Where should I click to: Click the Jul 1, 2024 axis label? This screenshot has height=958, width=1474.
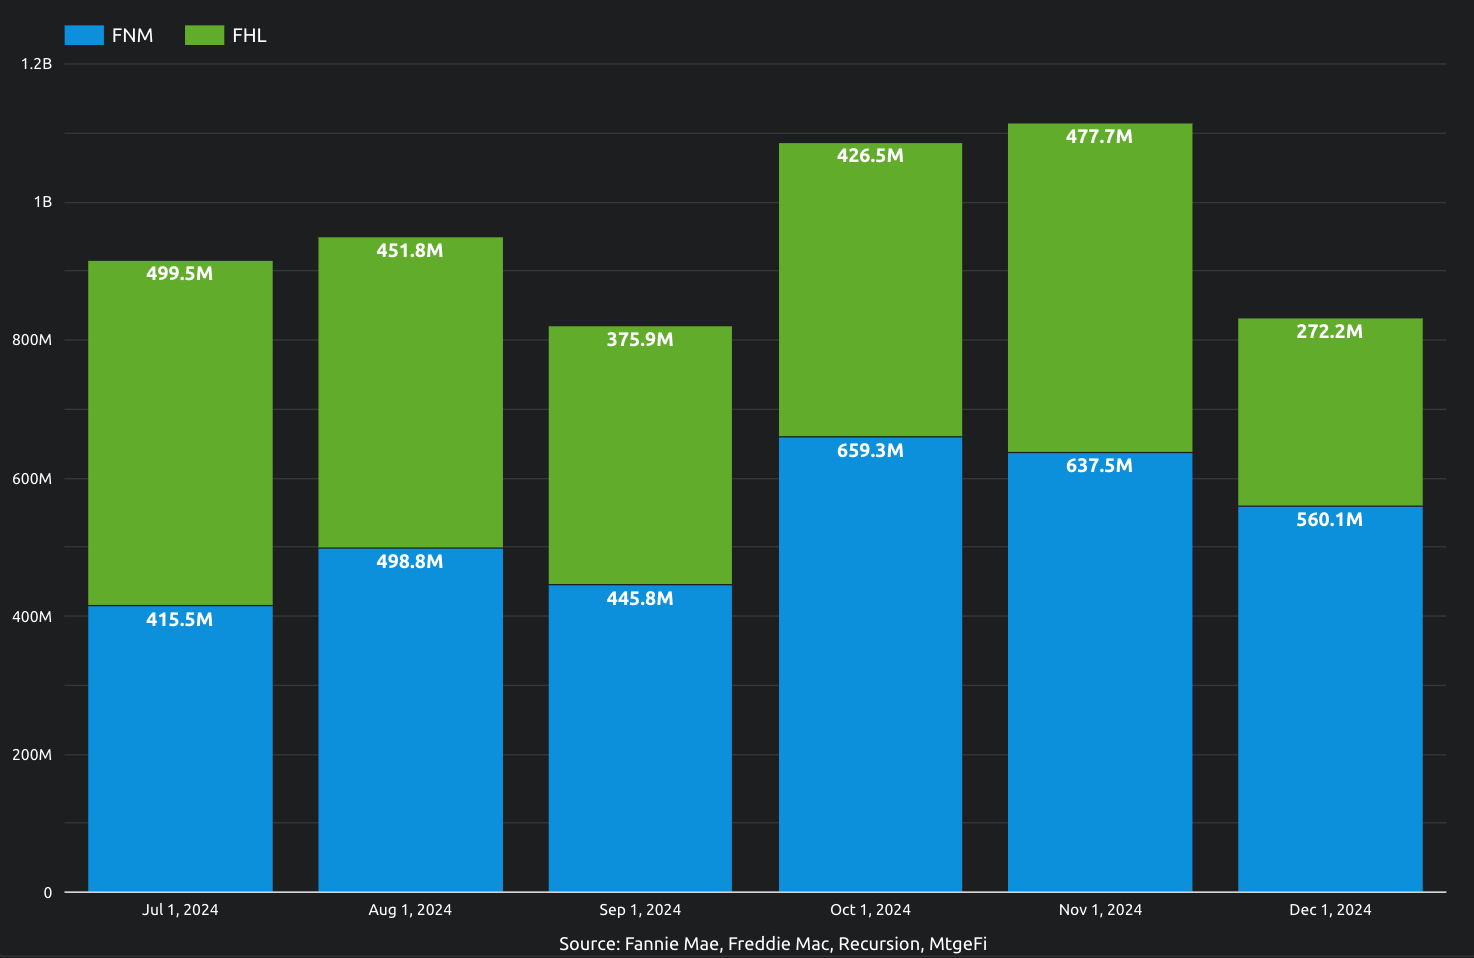180,910
